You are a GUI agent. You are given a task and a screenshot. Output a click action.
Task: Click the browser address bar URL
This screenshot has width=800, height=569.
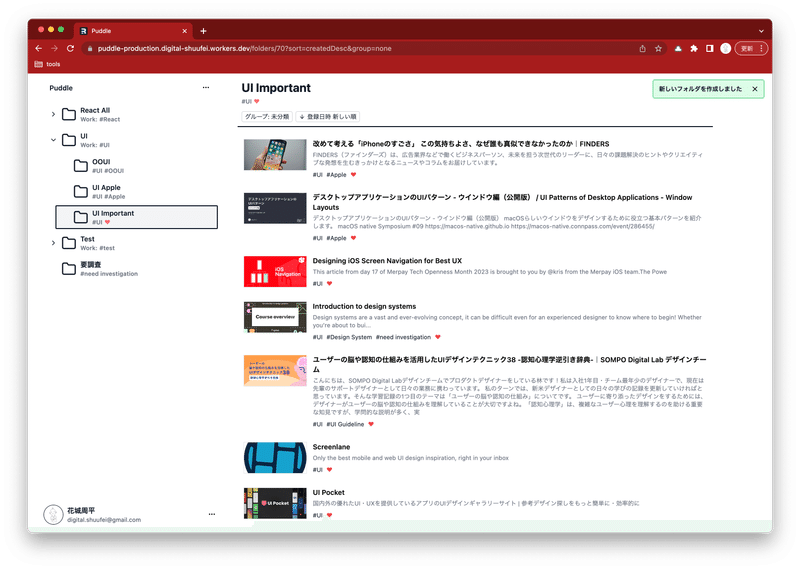click(245, 48)
